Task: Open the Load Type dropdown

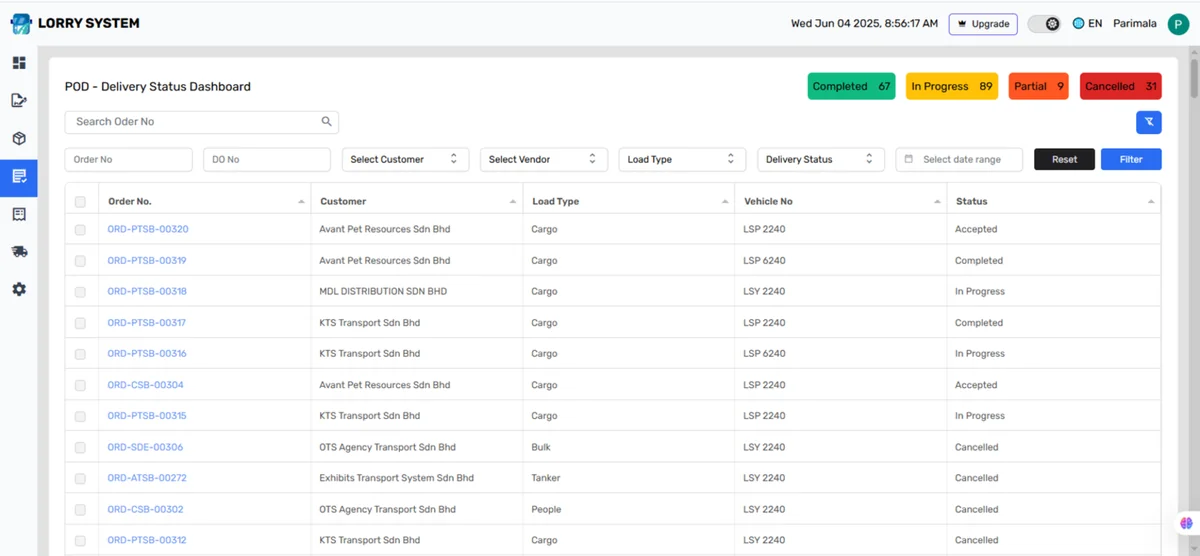Action: point(682,159)
